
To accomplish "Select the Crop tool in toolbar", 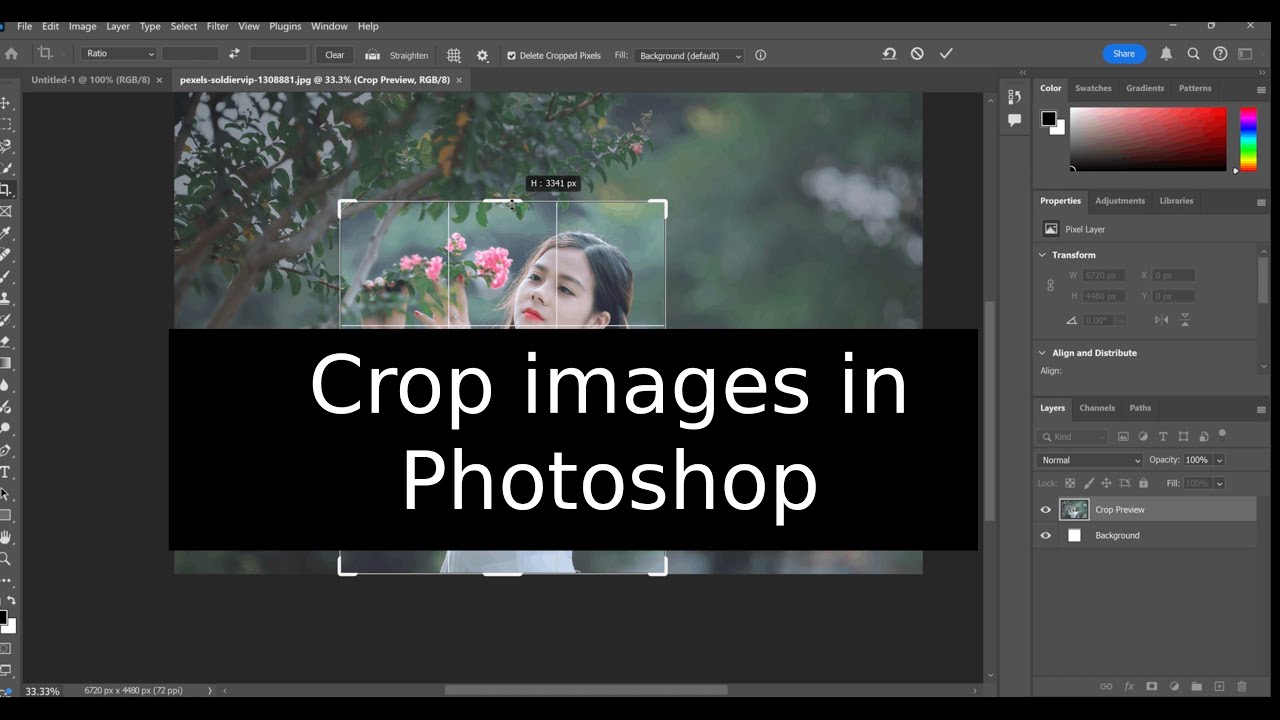I will [x=5, y=190].
